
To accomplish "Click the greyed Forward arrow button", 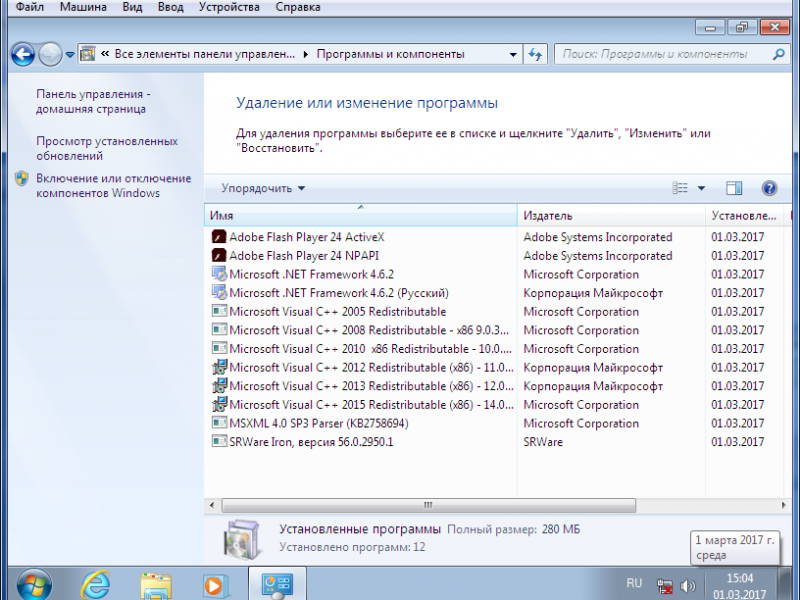I will [x=50, y=54].
